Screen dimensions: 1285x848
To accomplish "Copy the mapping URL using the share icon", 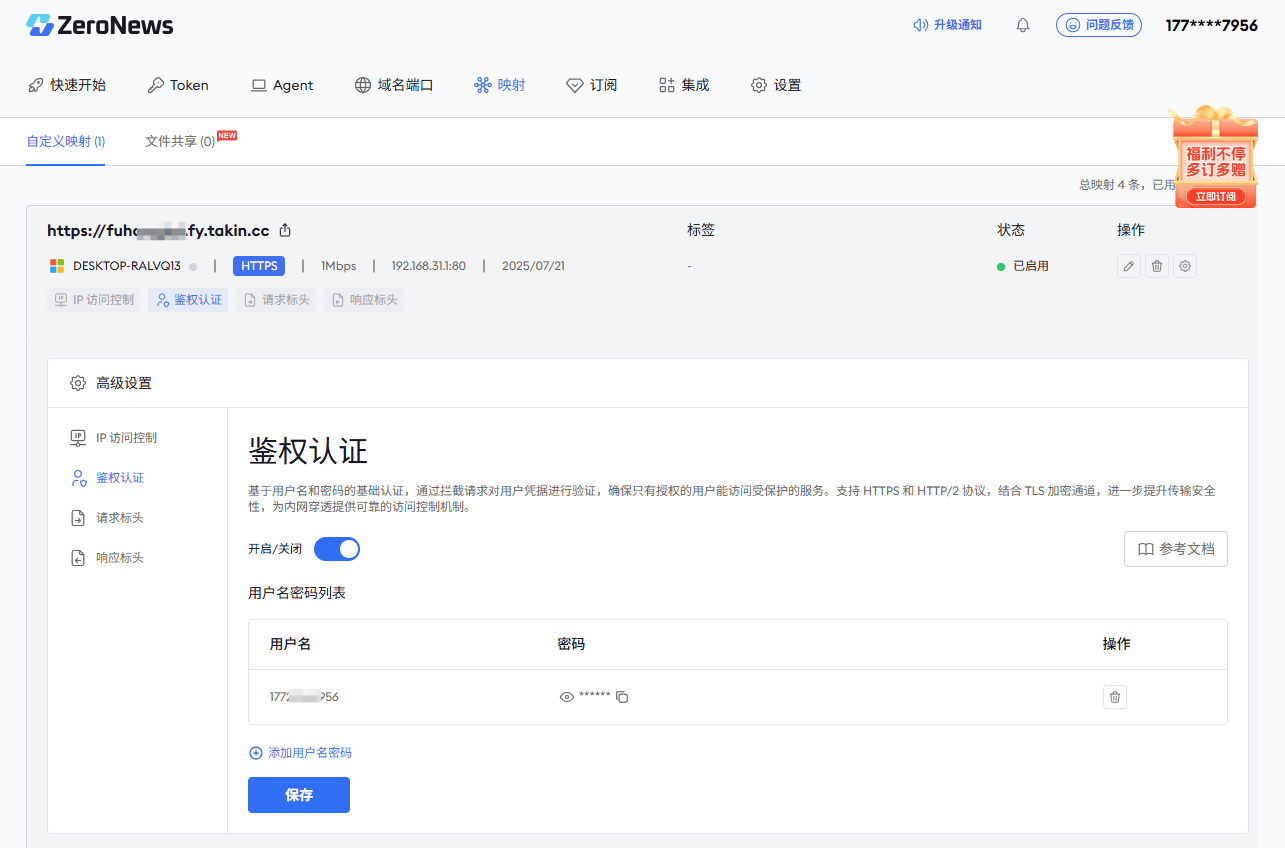I will point(284,229).
